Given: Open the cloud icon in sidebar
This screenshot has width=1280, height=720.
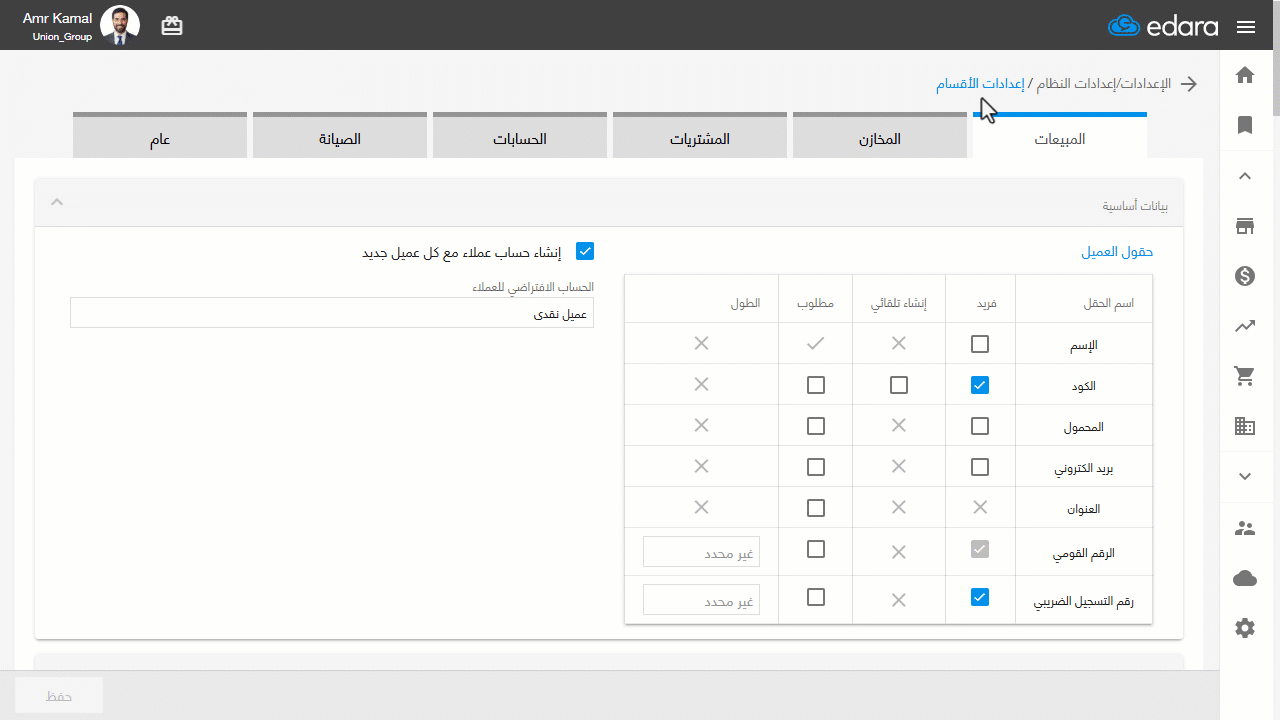Looking at the screenshot, I should (x=1245, y=578).
